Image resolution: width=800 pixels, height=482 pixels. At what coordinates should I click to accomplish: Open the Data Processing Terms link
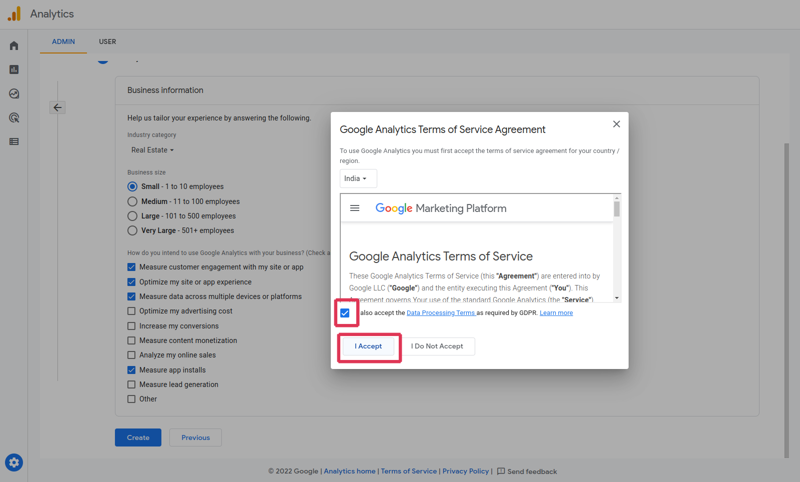click(x=441, y=313)
